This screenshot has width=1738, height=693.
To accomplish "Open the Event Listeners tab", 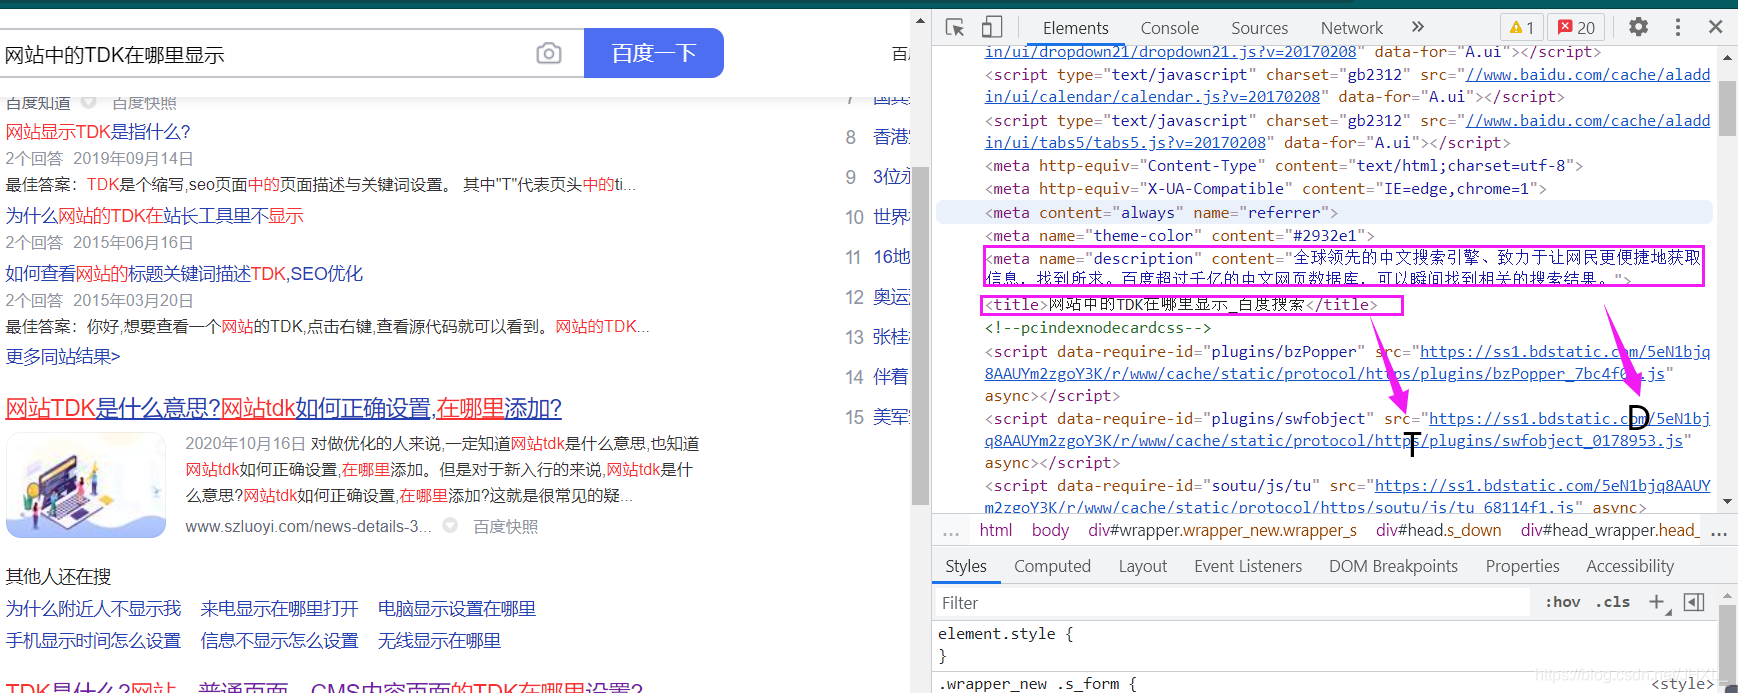I will 1247,566.
